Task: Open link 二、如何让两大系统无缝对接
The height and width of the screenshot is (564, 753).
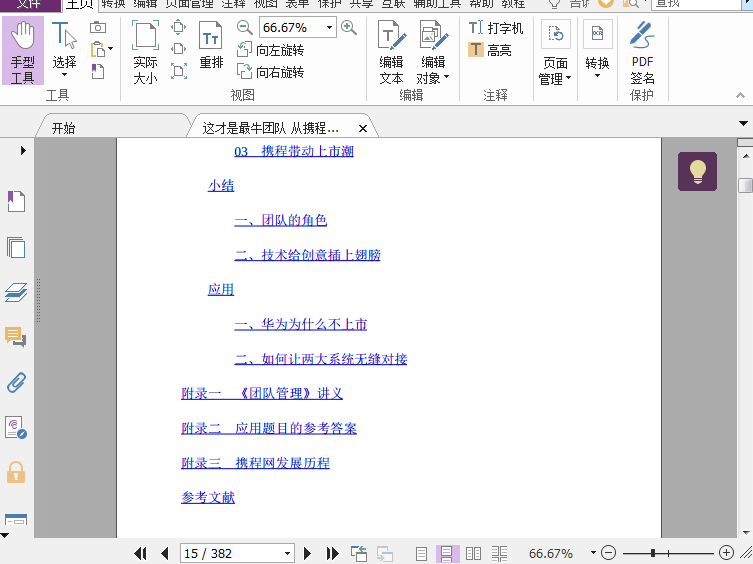Action: pyautogui.click(x=321, y=359)
